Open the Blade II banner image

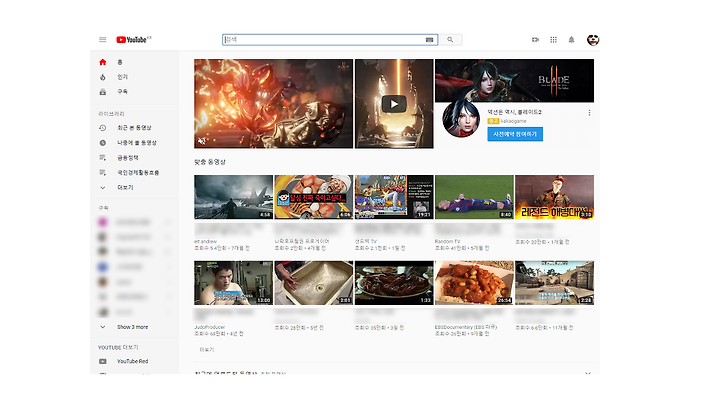coord(514,80)
